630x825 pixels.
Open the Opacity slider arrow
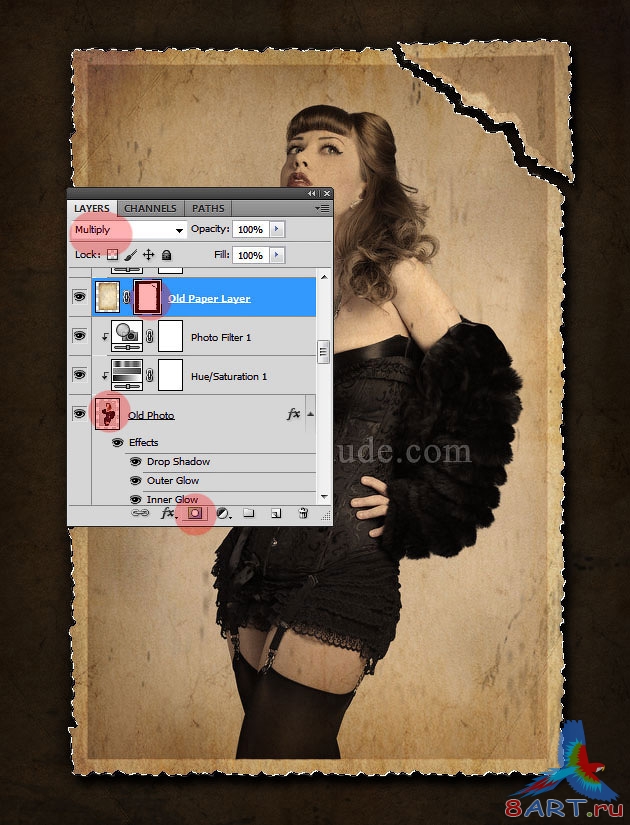(x=276, y=230)
